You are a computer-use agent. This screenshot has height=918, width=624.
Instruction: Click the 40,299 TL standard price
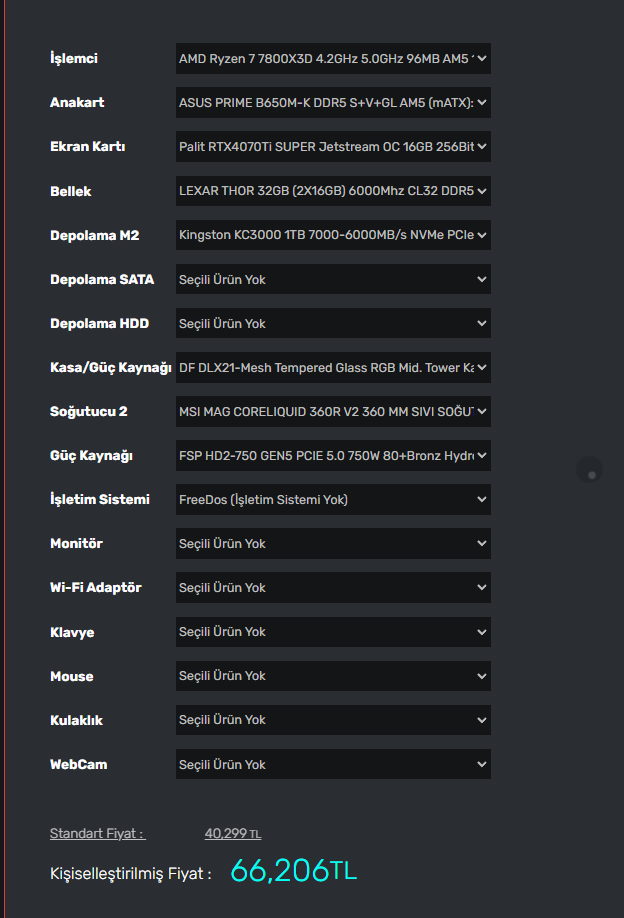coord(233,833)
